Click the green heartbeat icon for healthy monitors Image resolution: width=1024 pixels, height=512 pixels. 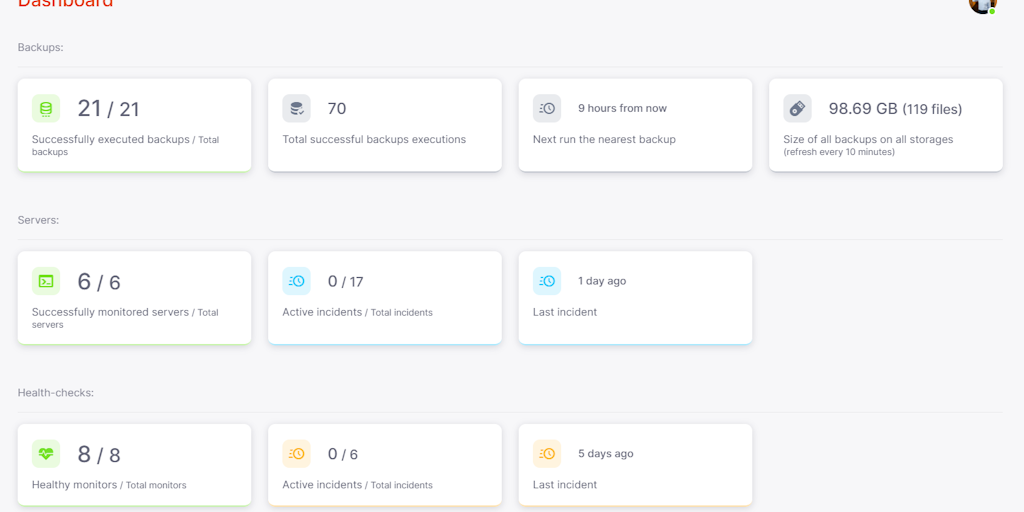click(x=46, y=454)
